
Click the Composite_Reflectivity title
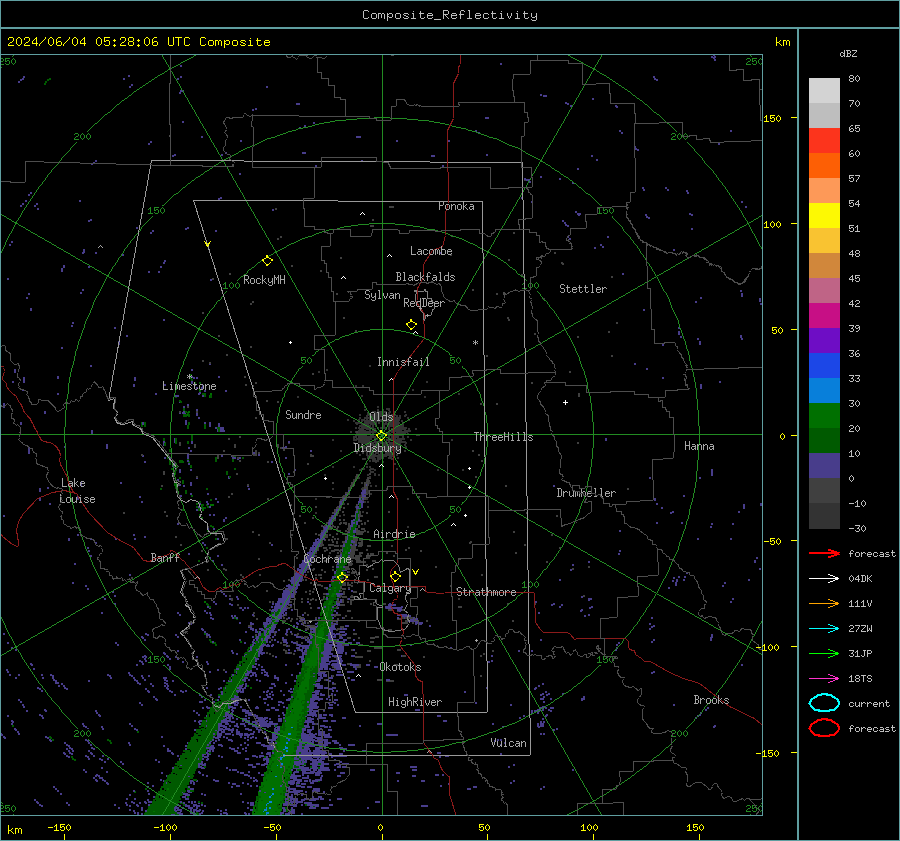(449, 15)
